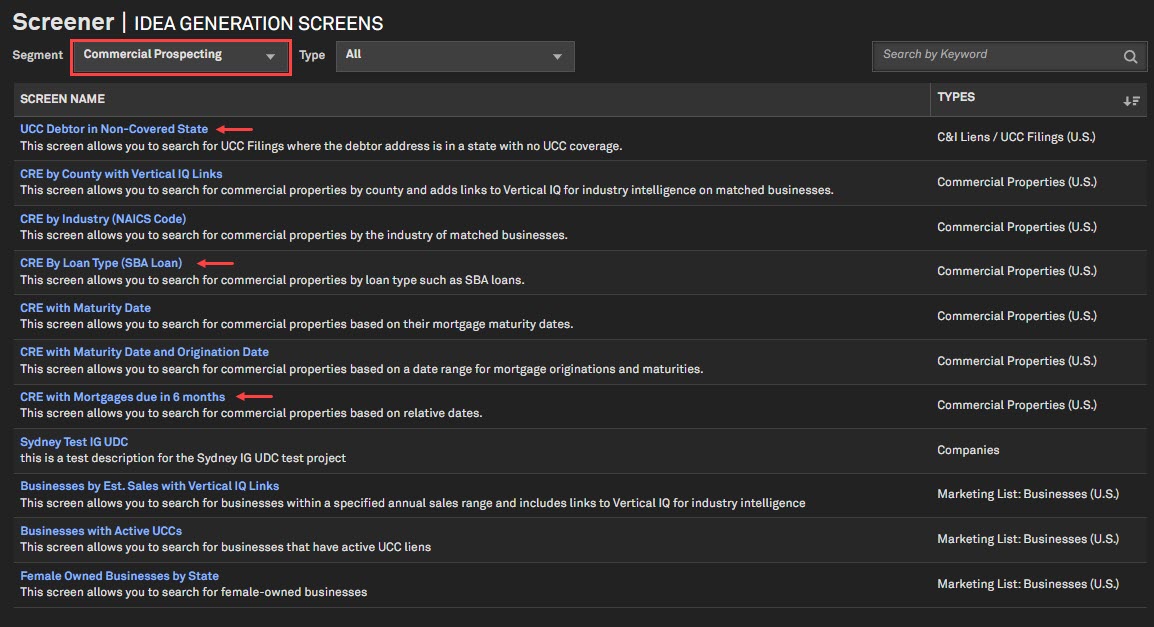Click the SCREEN NAME column header
The image size is (1154, 627).
tap(62, 99)
